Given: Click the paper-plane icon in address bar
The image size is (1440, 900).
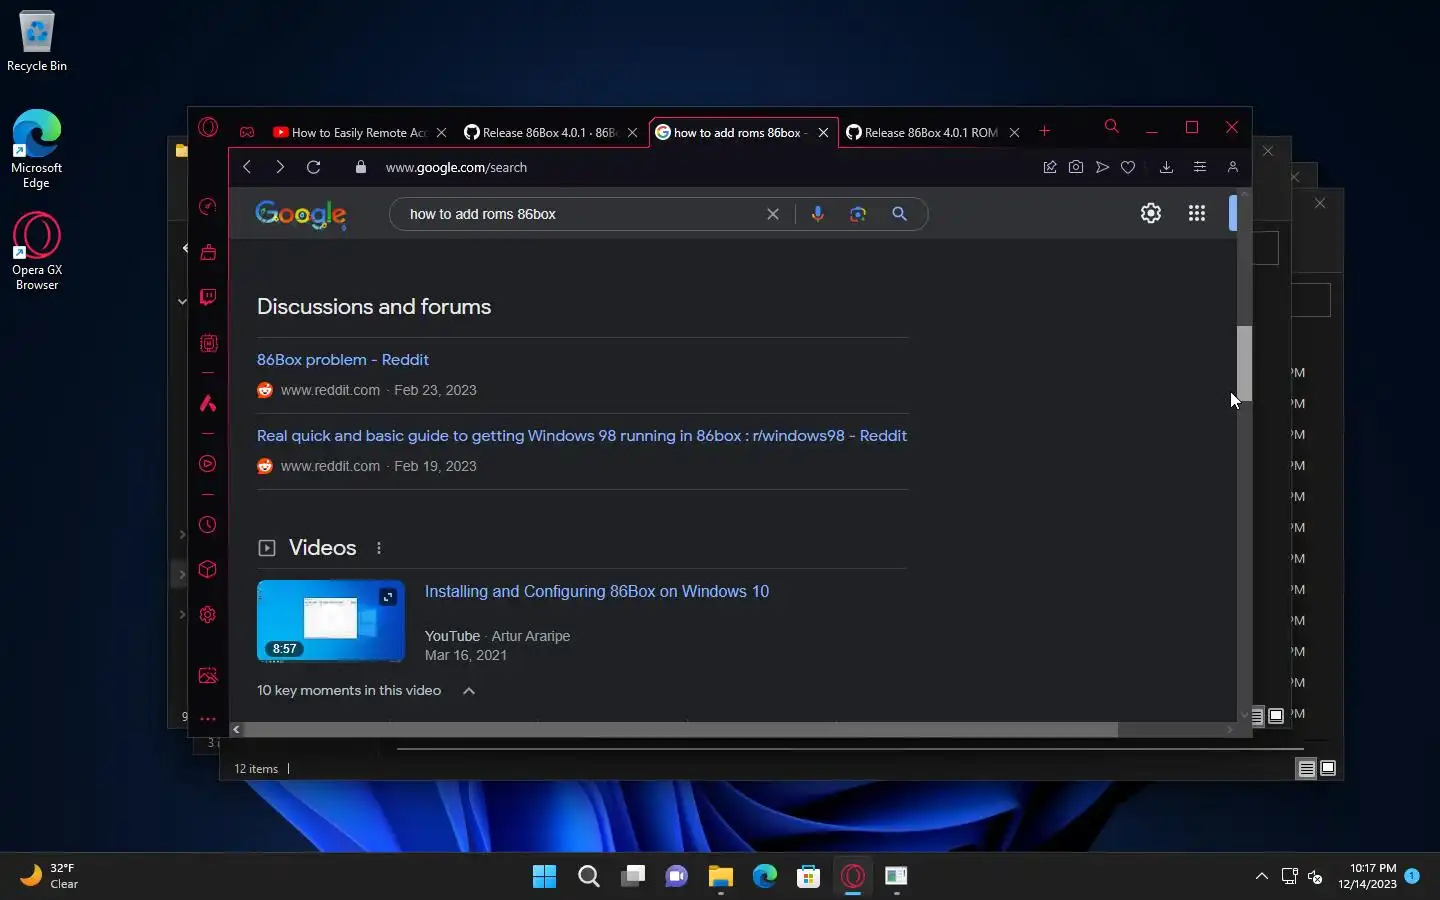Looking at the screenshot, I should [1102, 167].
